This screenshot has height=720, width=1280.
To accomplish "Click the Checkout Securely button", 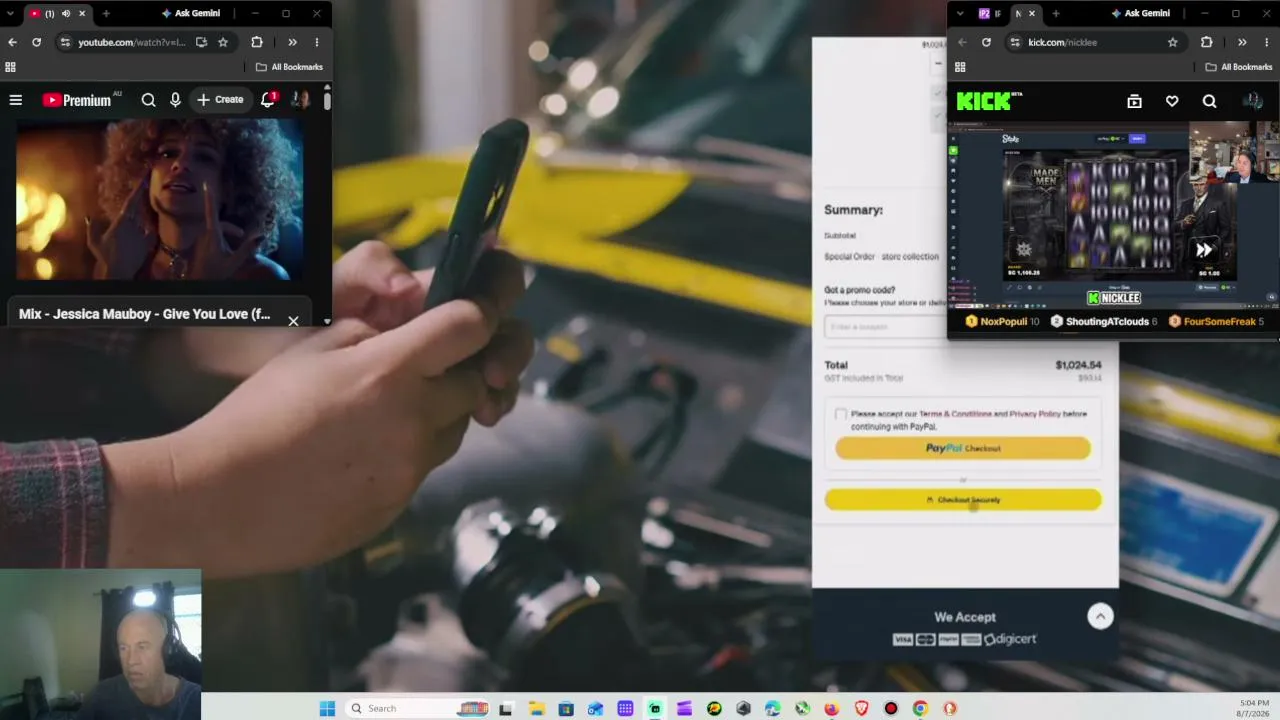I will tap(963, 500).
